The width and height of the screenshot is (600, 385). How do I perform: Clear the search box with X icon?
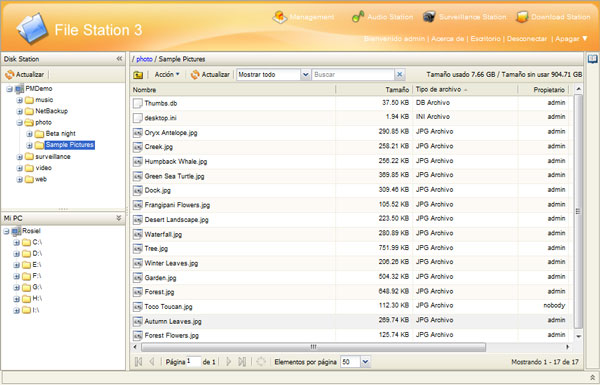(x=399, y=75)
